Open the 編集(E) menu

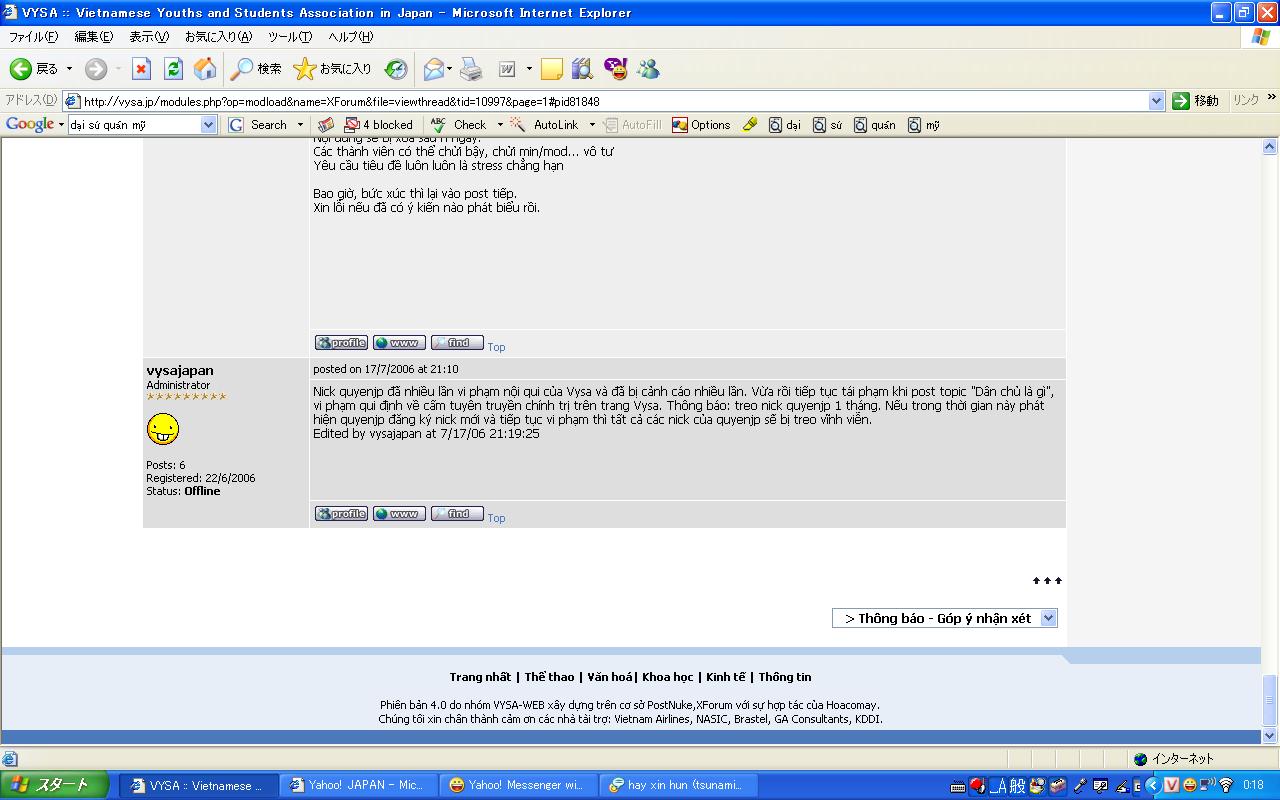(94, 37)
